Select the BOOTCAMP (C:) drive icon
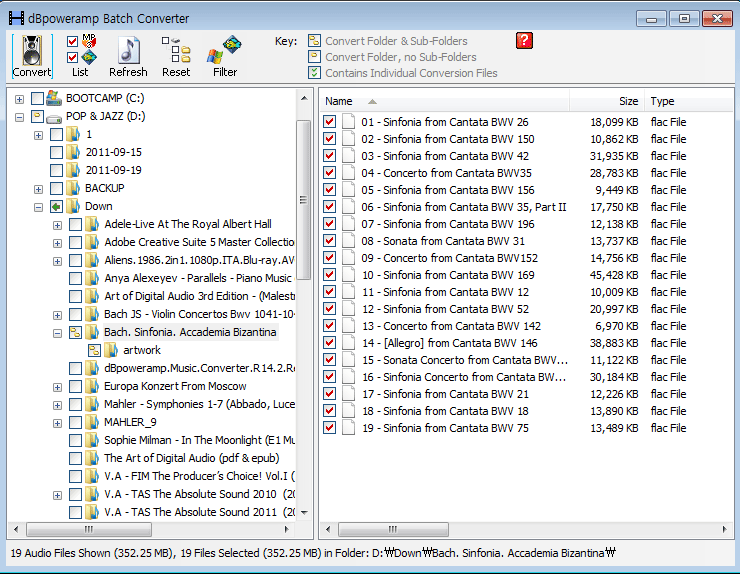740x574 pixels. point(54,98)
